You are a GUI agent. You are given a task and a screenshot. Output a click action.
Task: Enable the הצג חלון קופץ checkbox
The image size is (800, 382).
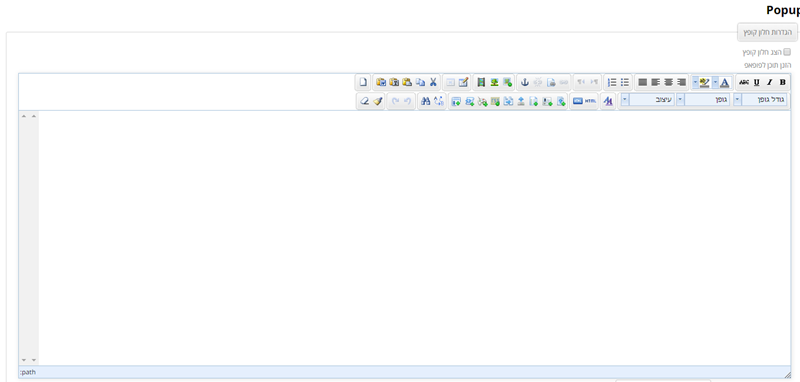pos(787,52)
